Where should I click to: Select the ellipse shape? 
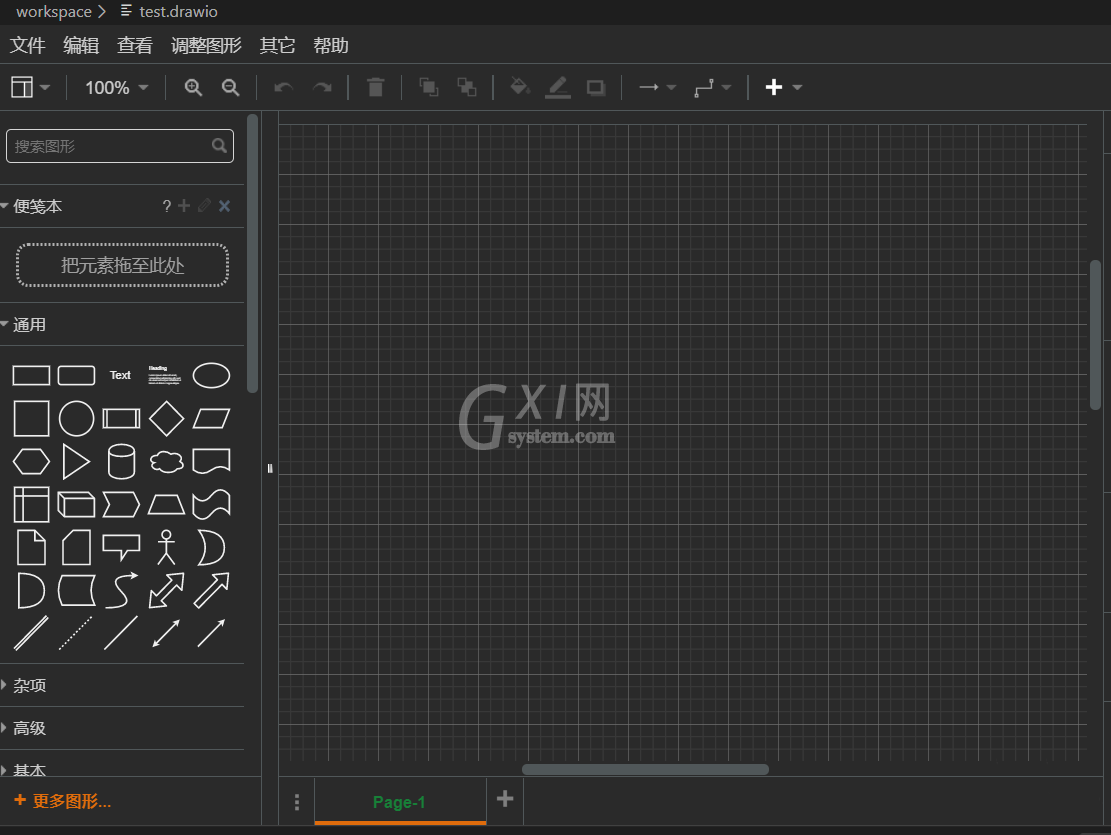tap(211, 376)
